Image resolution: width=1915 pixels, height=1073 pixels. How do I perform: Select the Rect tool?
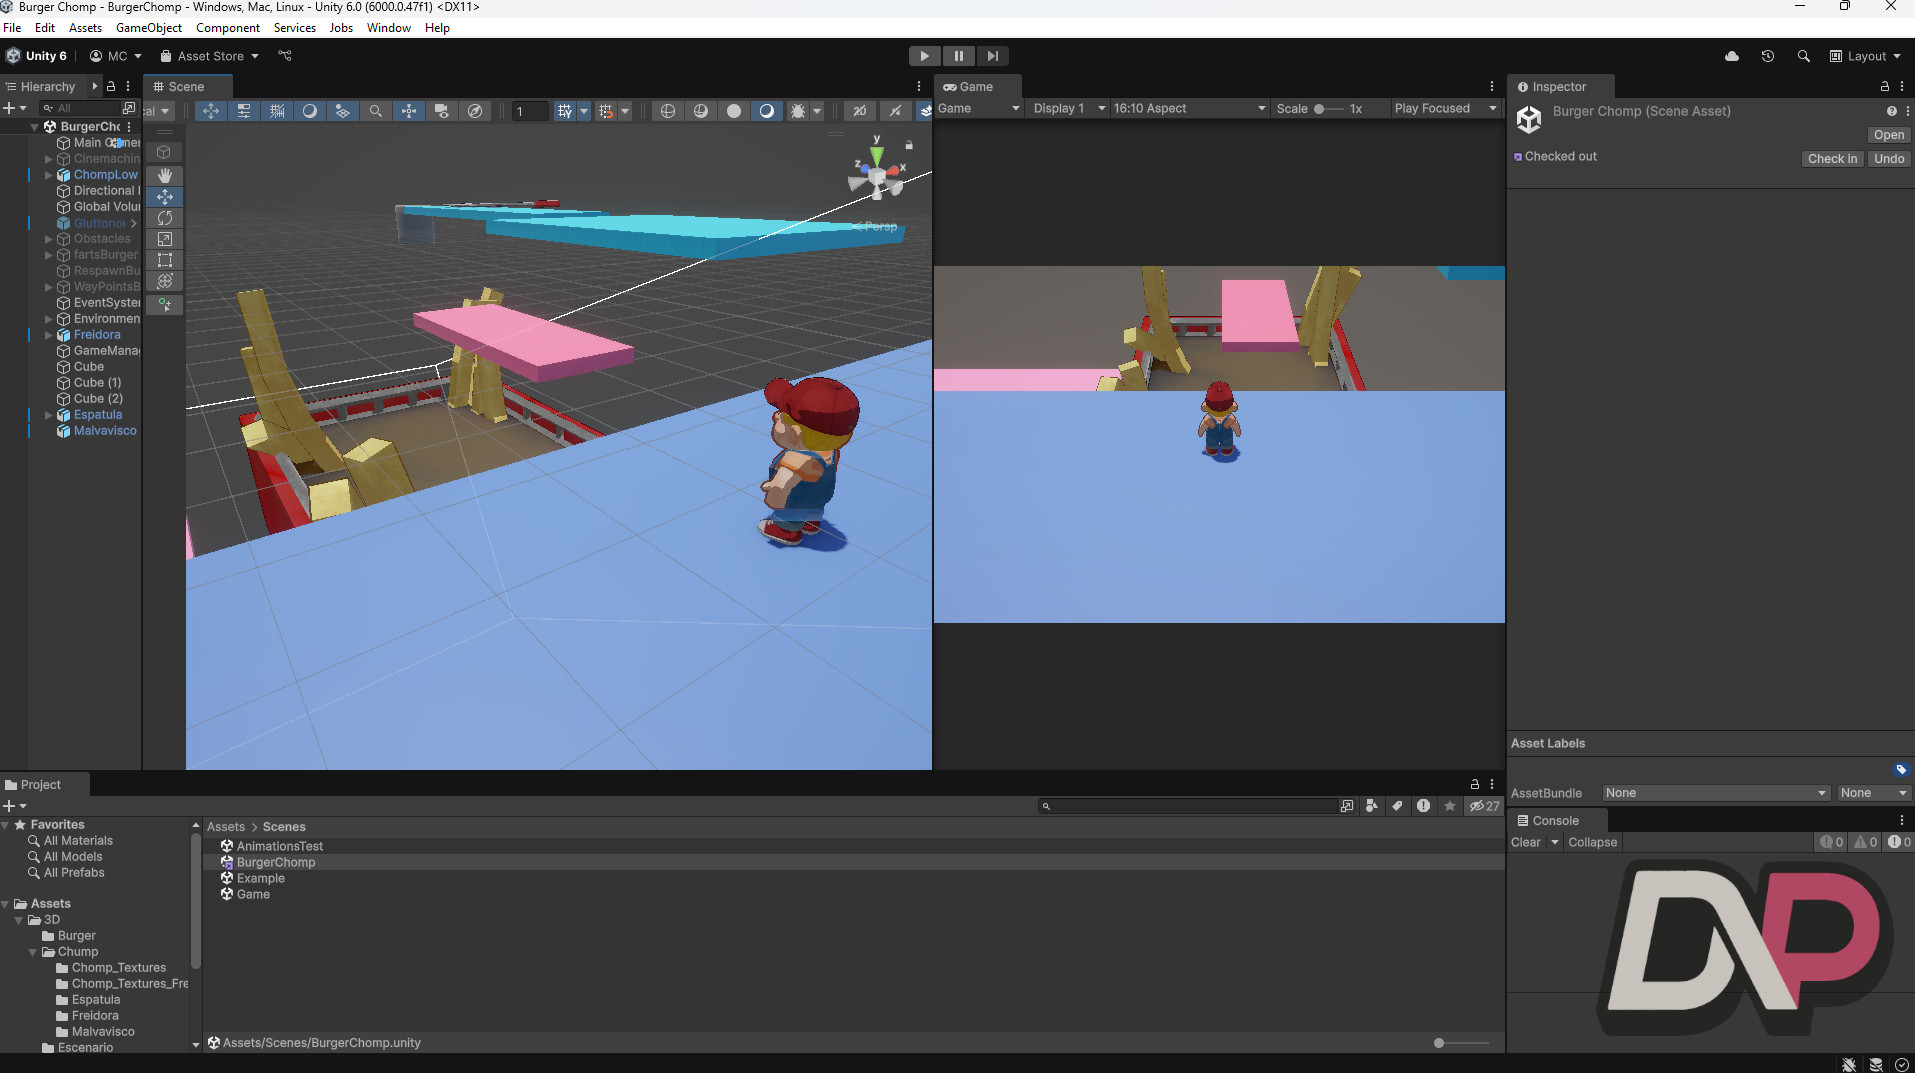(x=165, y=260)
